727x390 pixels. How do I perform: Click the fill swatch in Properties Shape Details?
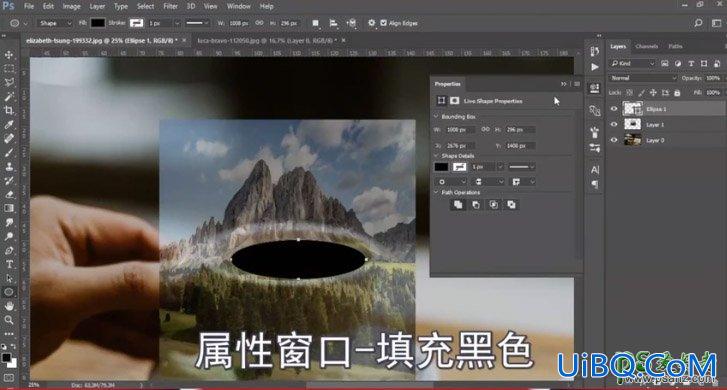(441, 166)
